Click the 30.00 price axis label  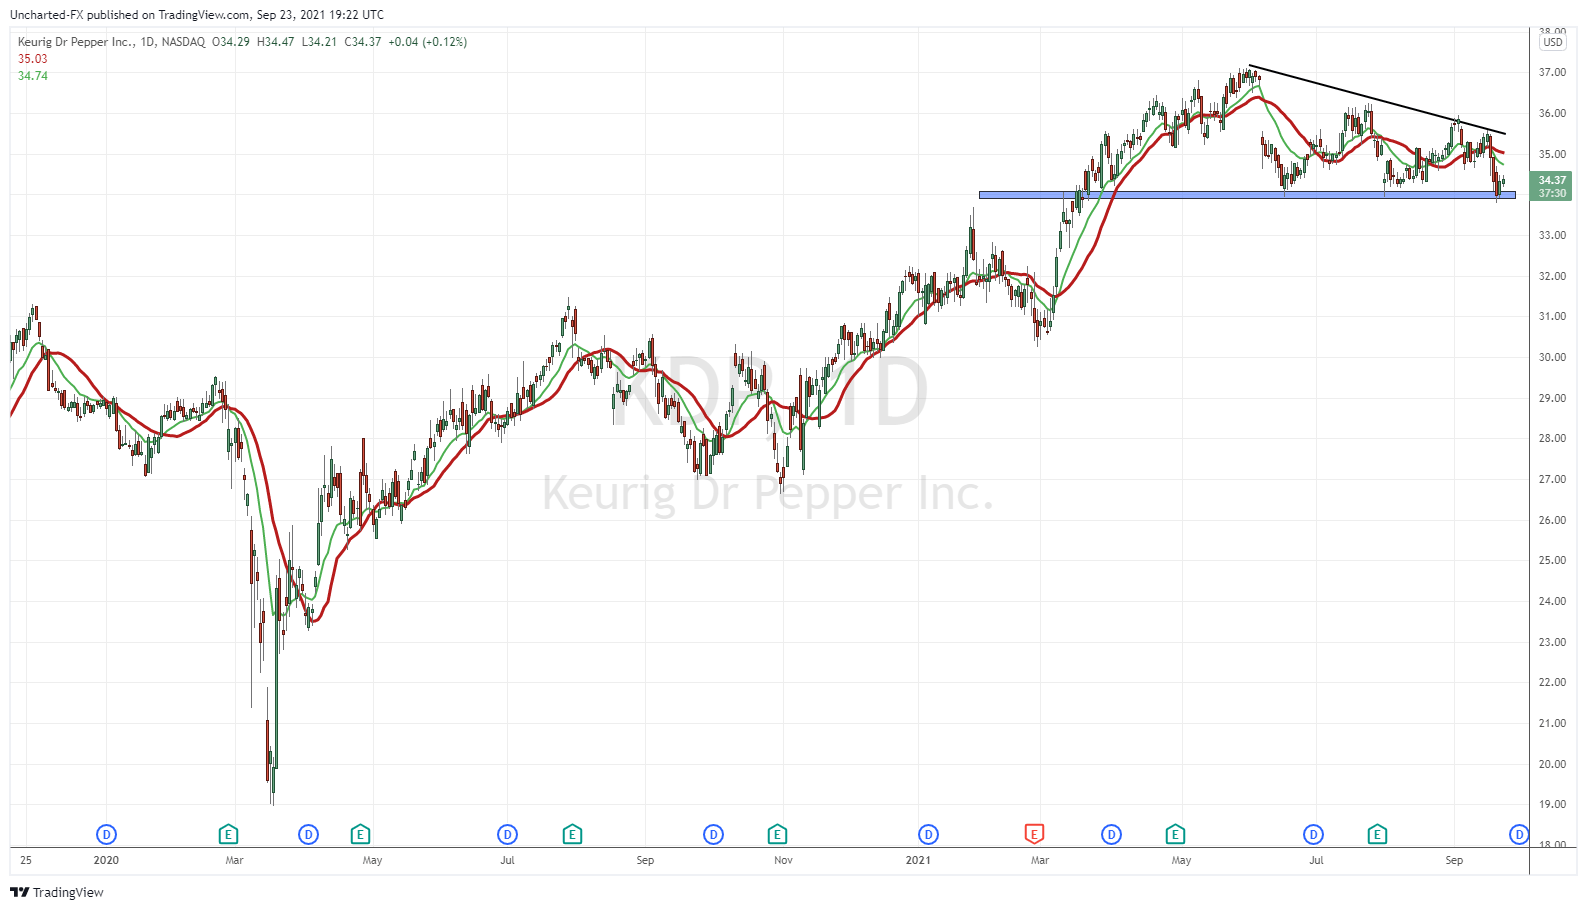tap(1552, 357)
